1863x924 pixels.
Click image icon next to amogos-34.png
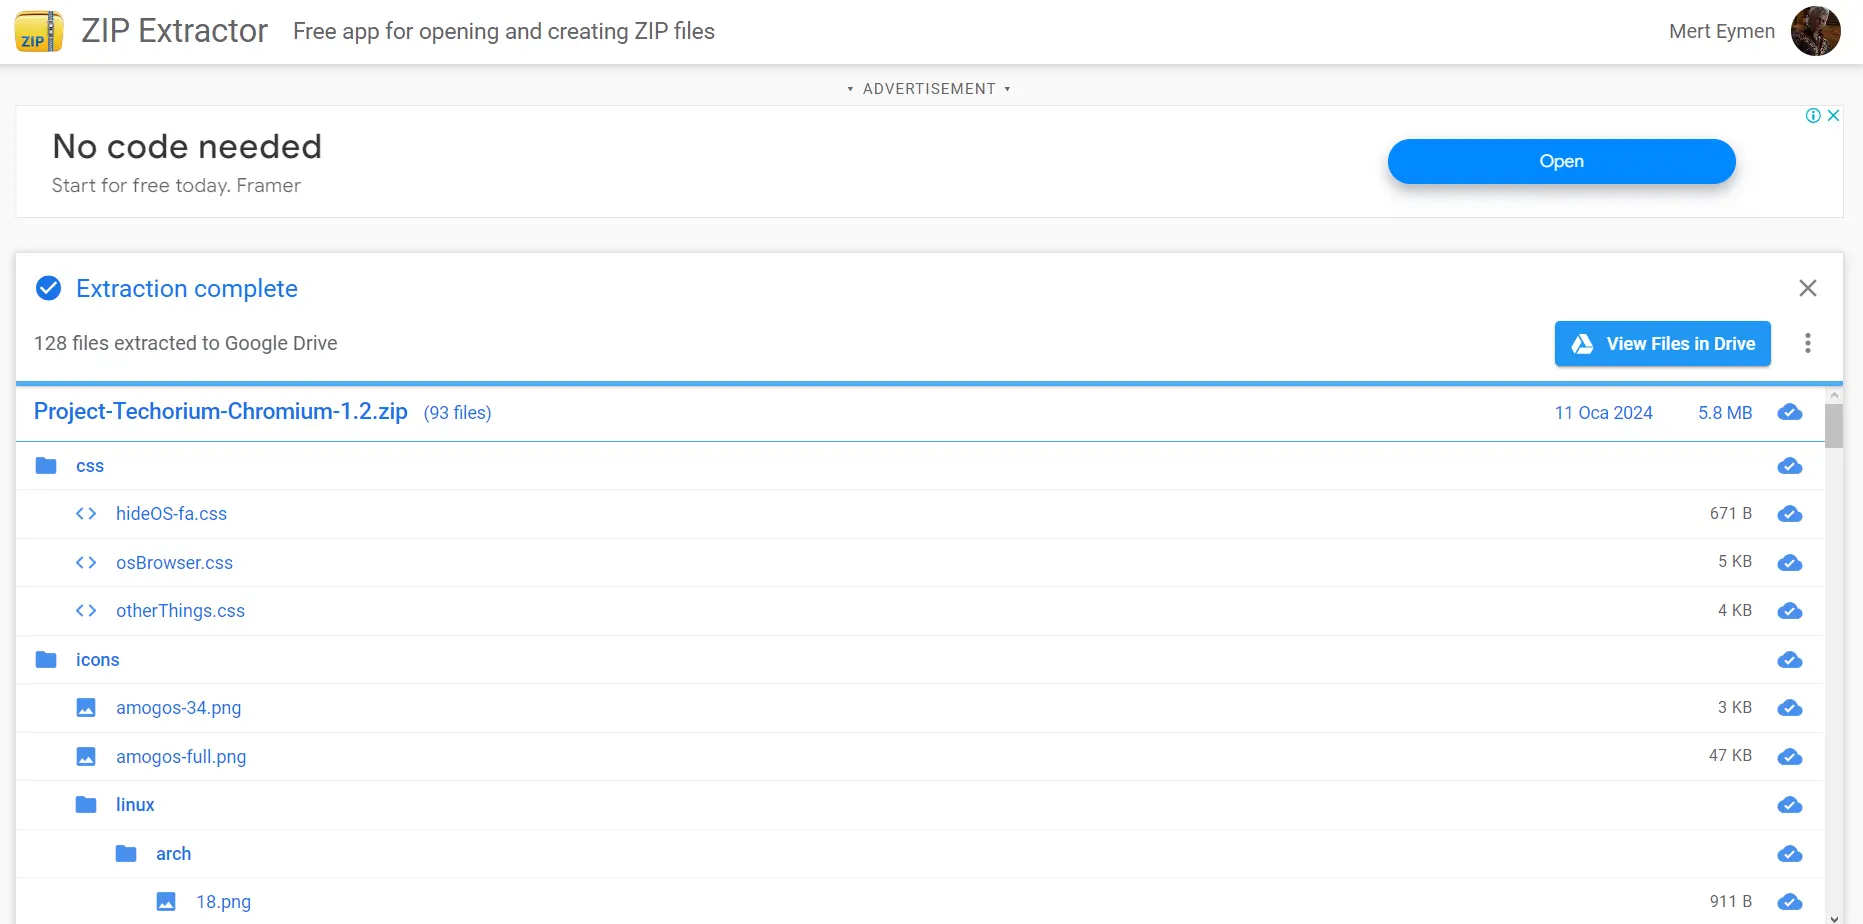click(86, 708)
